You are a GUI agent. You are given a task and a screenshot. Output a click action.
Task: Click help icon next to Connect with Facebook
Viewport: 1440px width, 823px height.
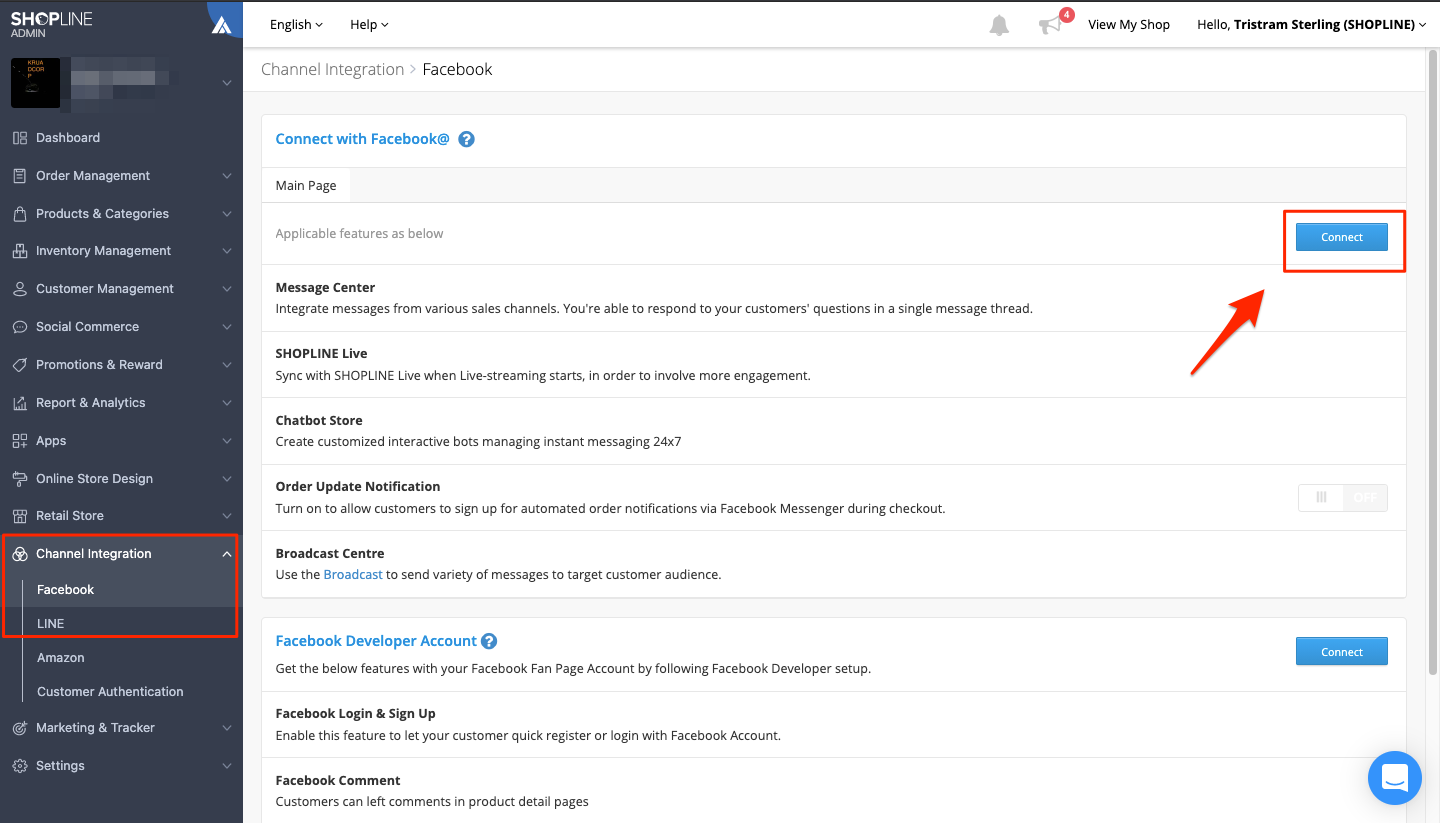pyautogui.click(x=466, y=139)
